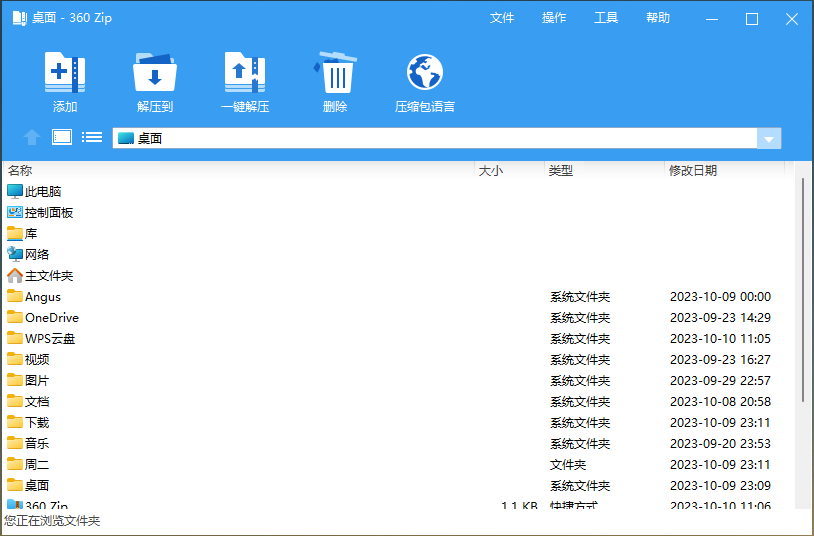Screen dimensions: 814x536
Task: Click the OneDrive folder icon
Action: (x=15, y=317)
